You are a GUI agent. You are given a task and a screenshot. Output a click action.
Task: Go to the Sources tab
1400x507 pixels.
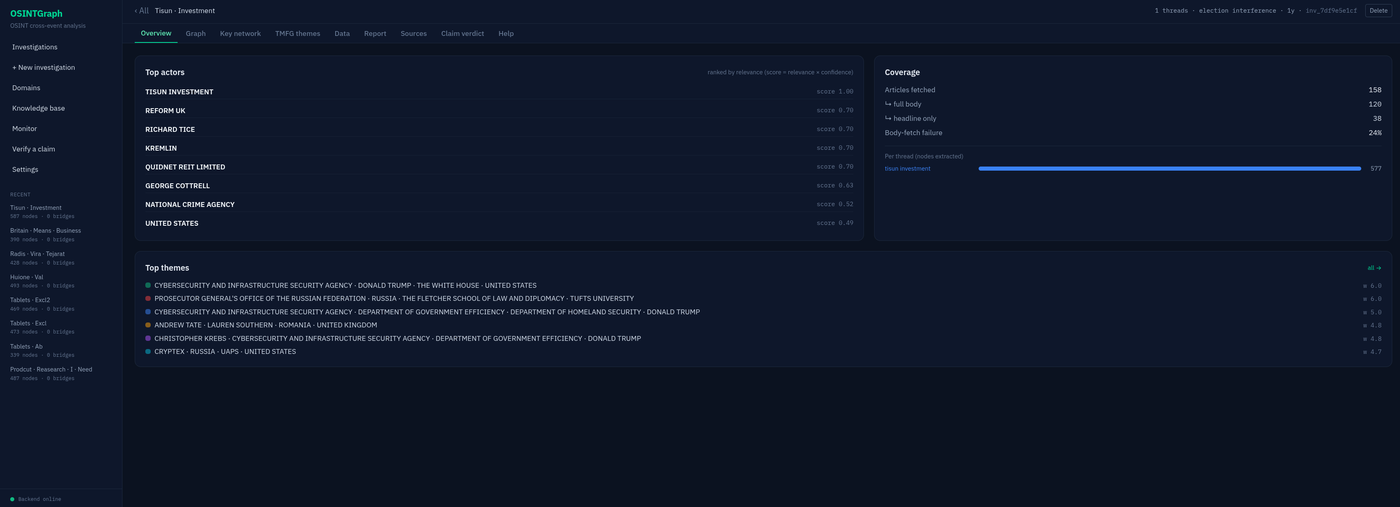point(414,33)
